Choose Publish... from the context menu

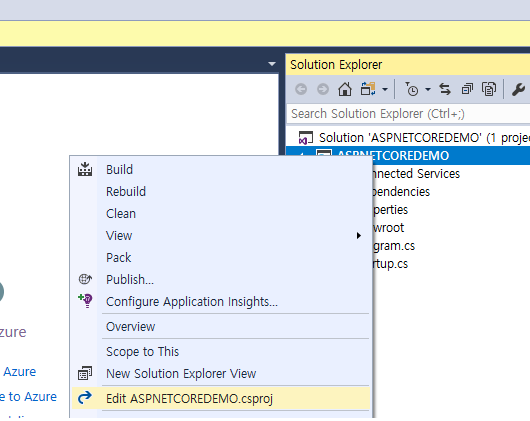(x=221, y=279)
